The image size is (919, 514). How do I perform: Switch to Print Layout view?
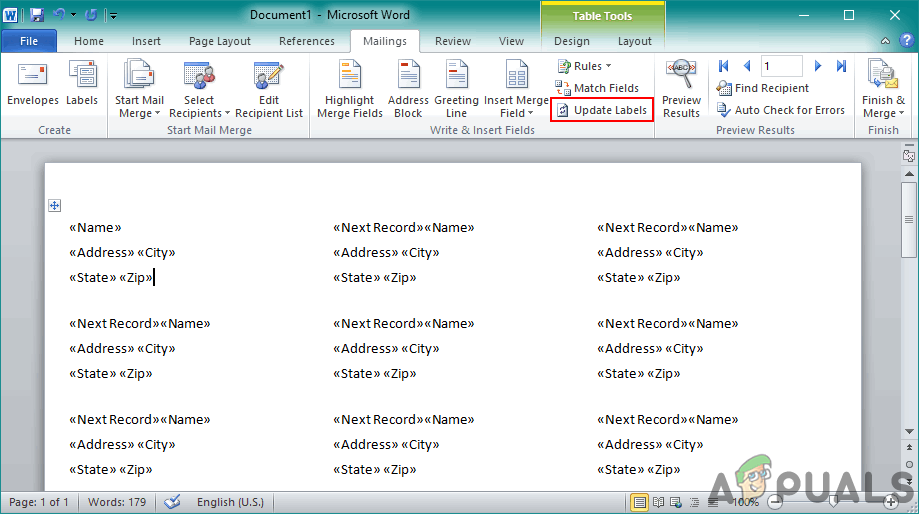coord(639,502)
